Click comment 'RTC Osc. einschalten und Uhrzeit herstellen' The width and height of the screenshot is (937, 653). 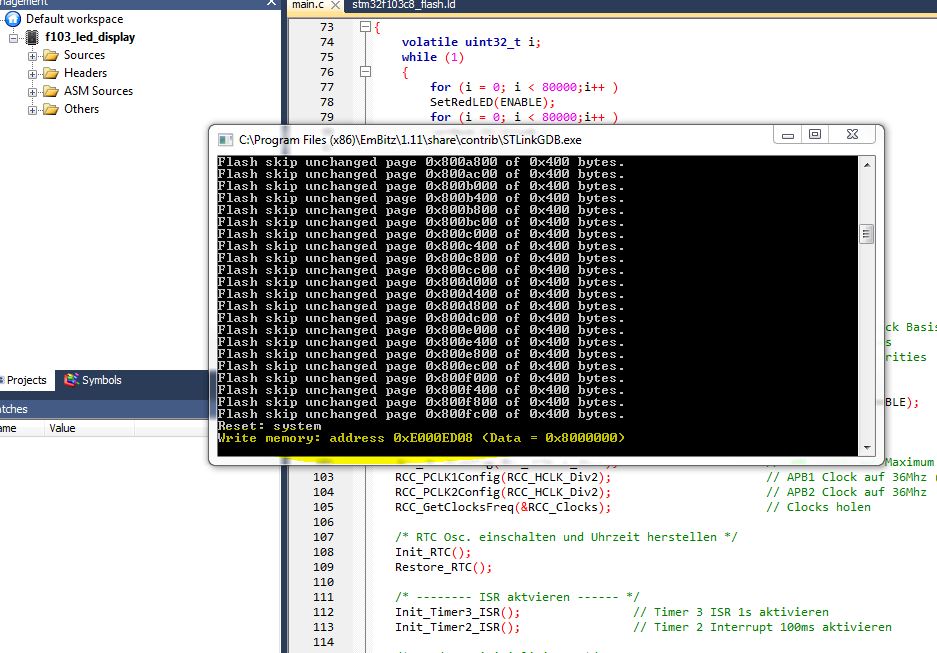pyautogui.click(x=567, y=537)
